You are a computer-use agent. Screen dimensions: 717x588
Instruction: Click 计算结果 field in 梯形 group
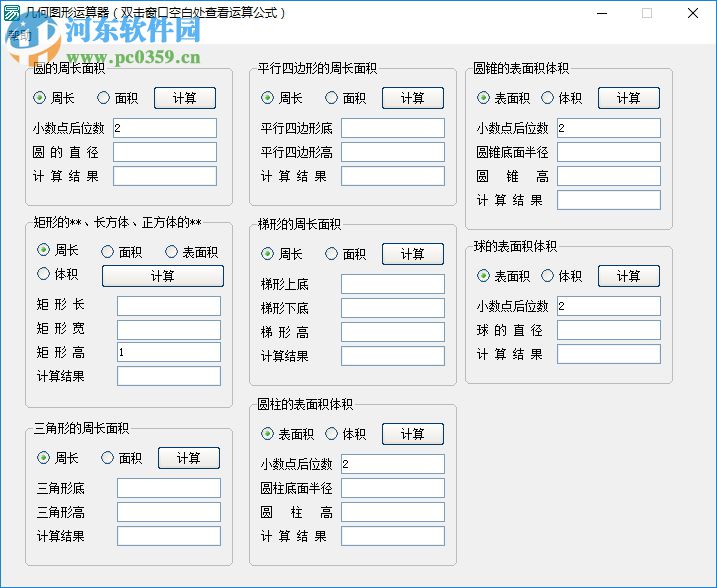pos(393,356)
